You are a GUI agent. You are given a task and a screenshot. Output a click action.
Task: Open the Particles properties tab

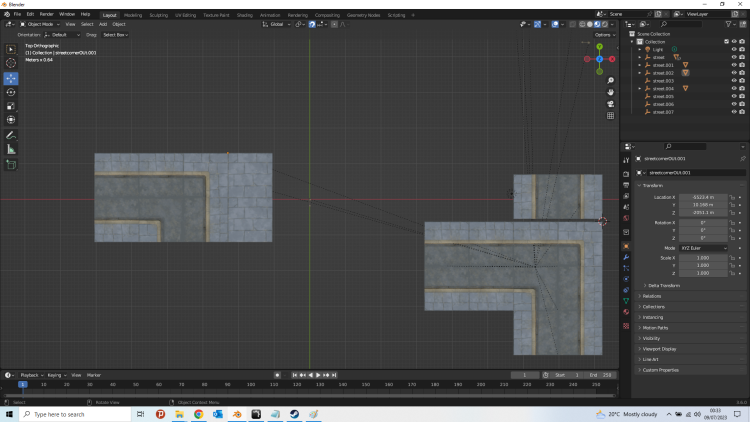(x=626, y=268)
